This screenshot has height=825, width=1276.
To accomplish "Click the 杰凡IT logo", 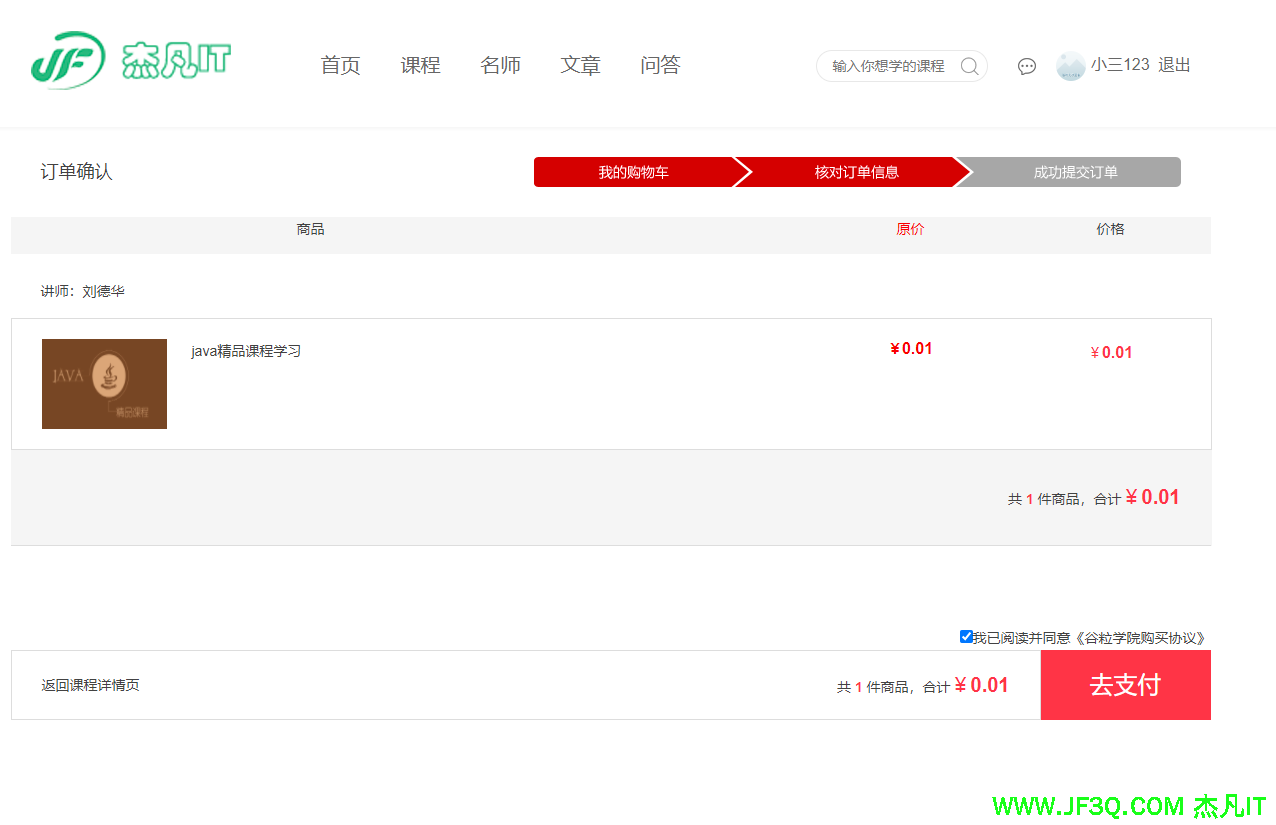I will 130,61.
